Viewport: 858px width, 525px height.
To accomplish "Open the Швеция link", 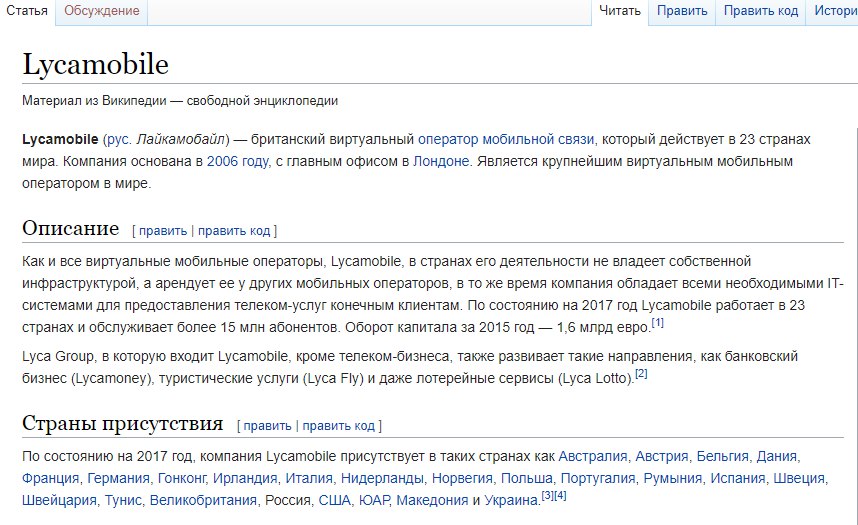I will click(799, 478).
